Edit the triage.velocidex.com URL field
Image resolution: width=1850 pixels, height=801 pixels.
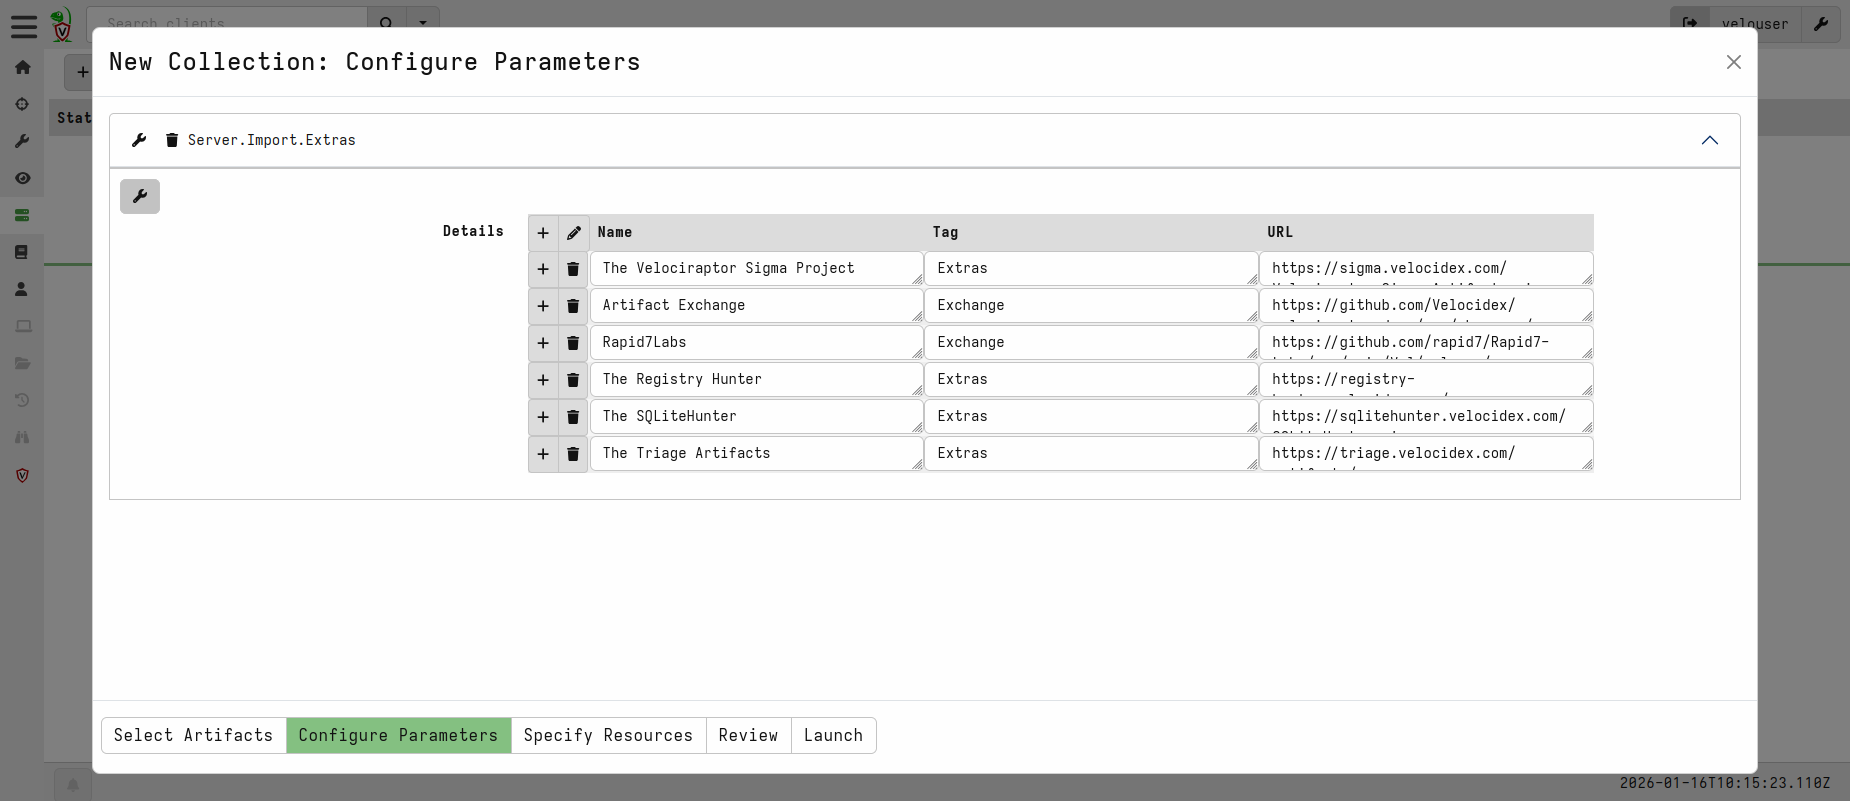coord(1427,454)
